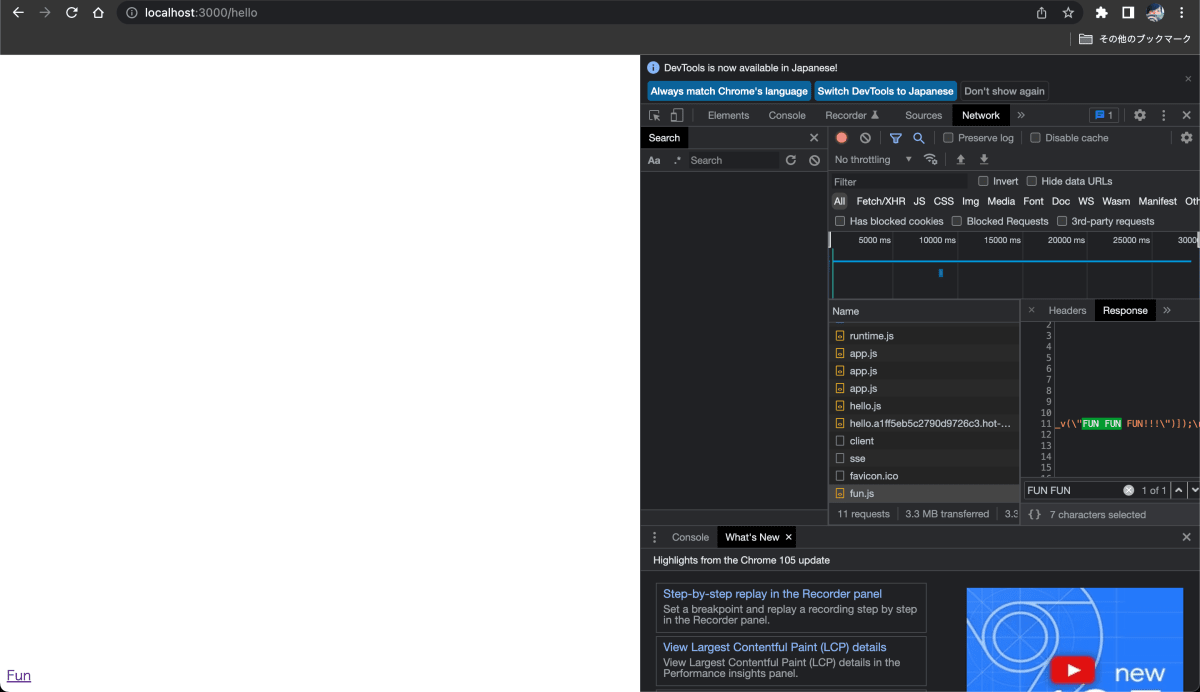
Task: Open the Chrome extensions puzzle icon
Action: (x=1102, y=13)
